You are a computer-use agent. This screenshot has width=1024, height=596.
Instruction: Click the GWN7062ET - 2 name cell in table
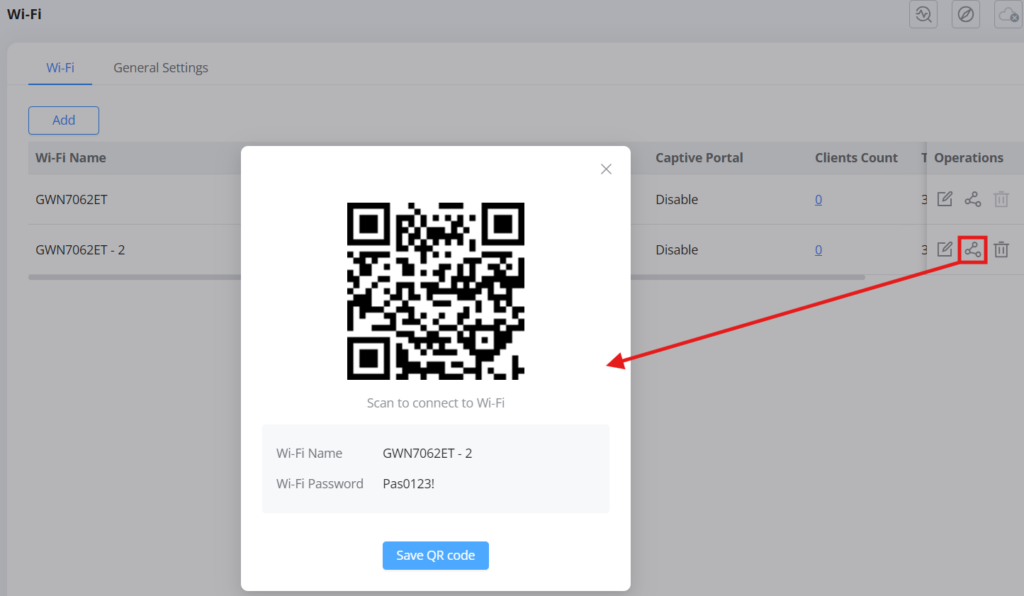point(80,250)
